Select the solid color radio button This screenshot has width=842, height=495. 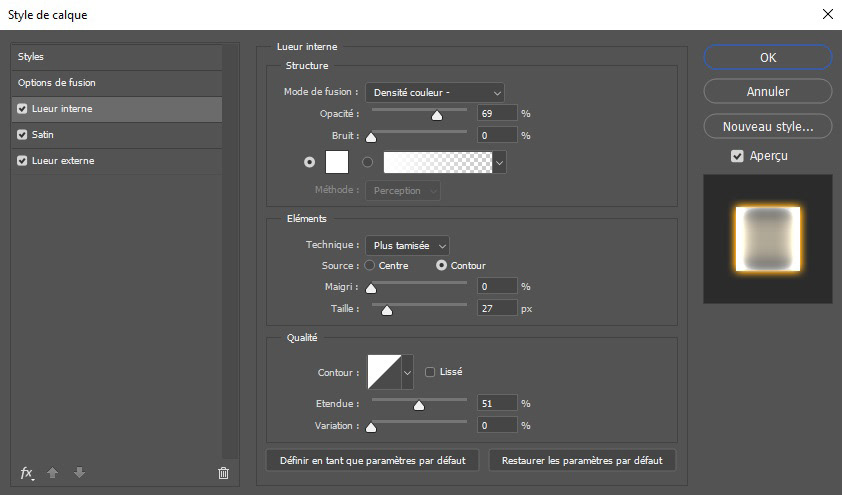click(309, 162)
